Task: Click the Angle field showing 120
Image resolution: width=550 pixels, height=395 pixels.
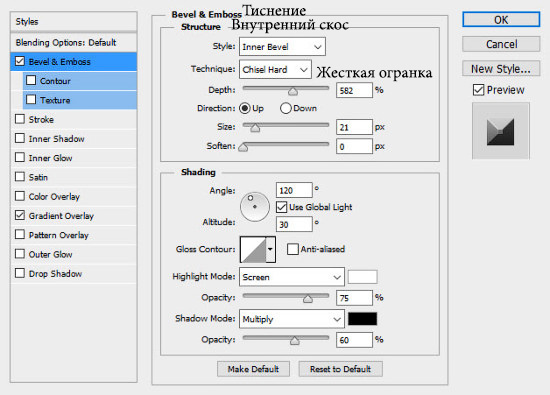Action: point(294,190)
